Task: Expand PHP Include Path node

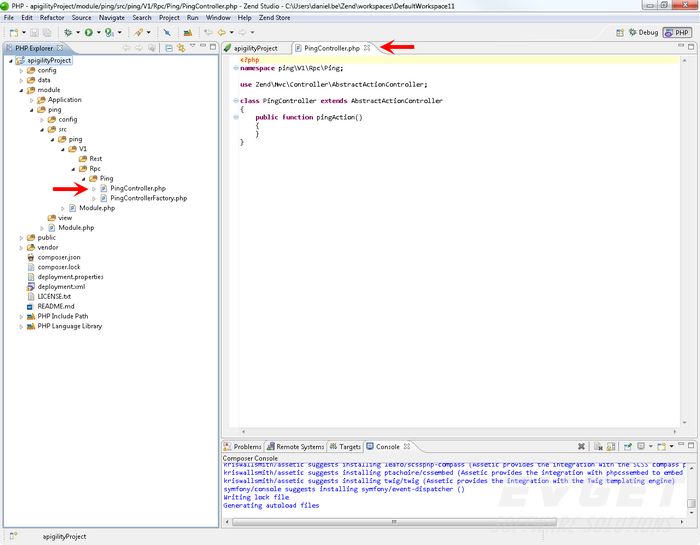Action: tap(21, 316)
